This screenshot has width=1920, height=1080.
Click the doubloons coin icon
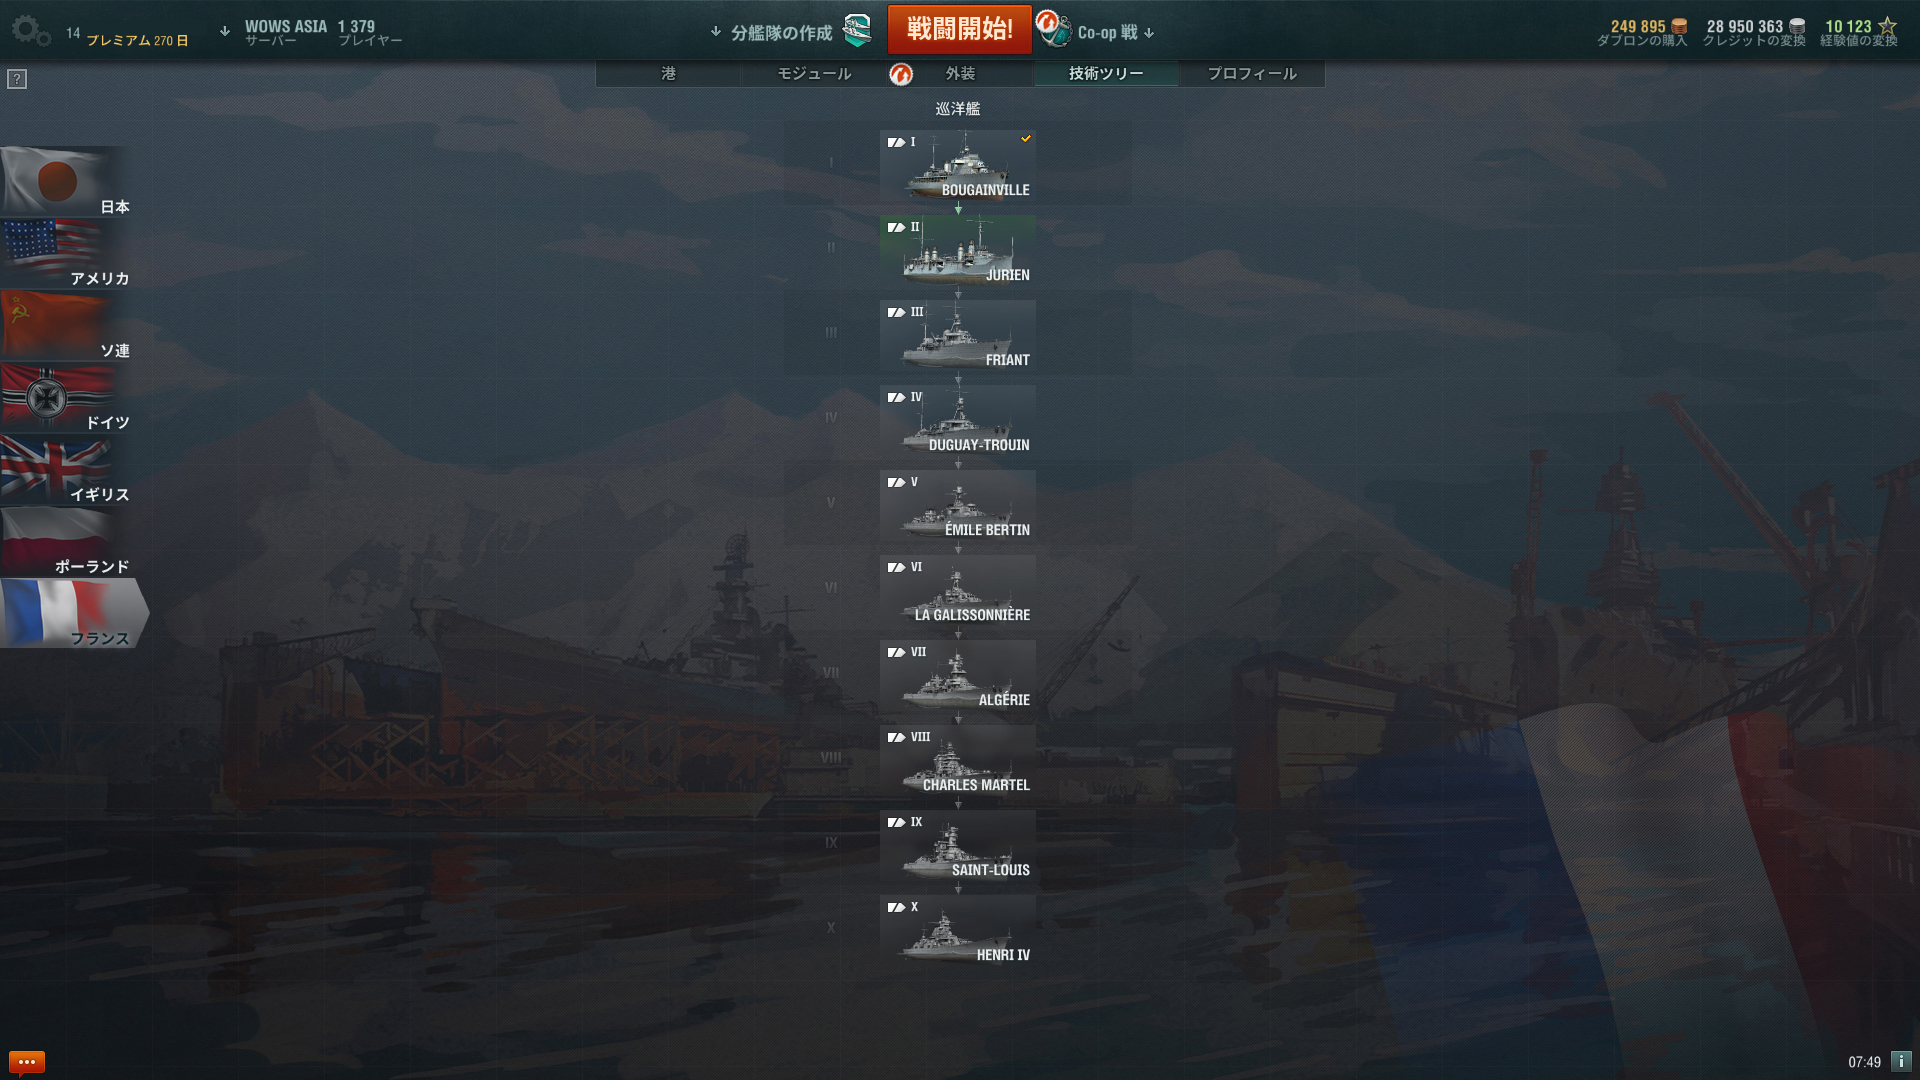[1679, 26]
